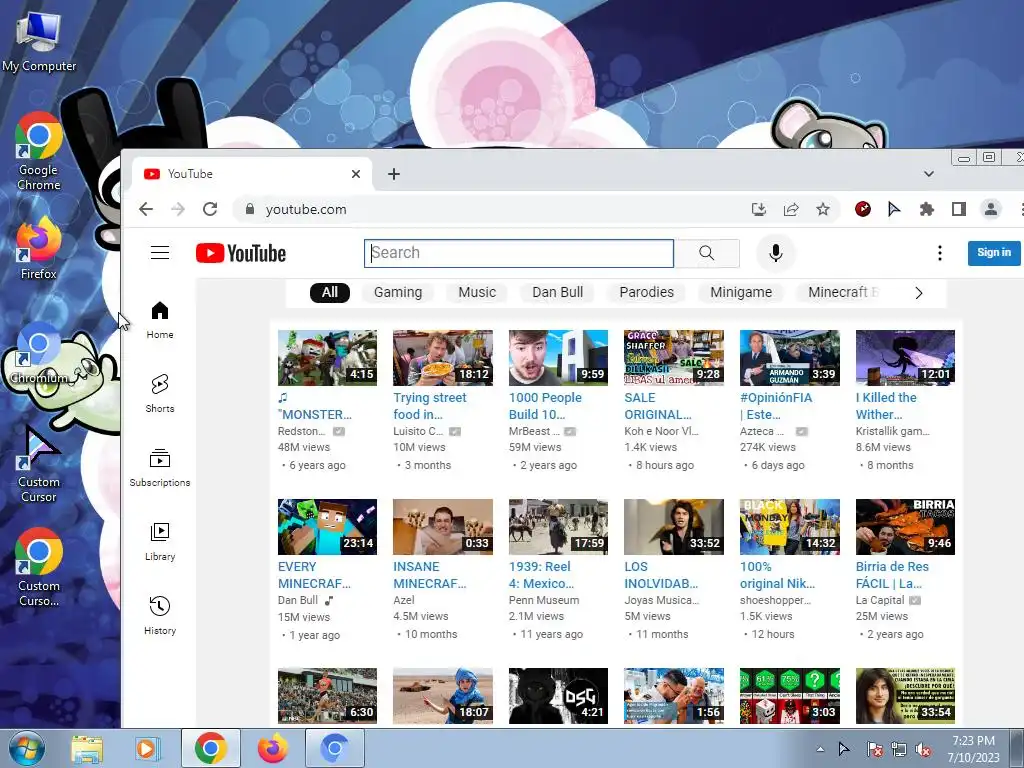Open the "Trying street food in..." video title
The width and height of the screenshot is (1024, 768).
430,406
